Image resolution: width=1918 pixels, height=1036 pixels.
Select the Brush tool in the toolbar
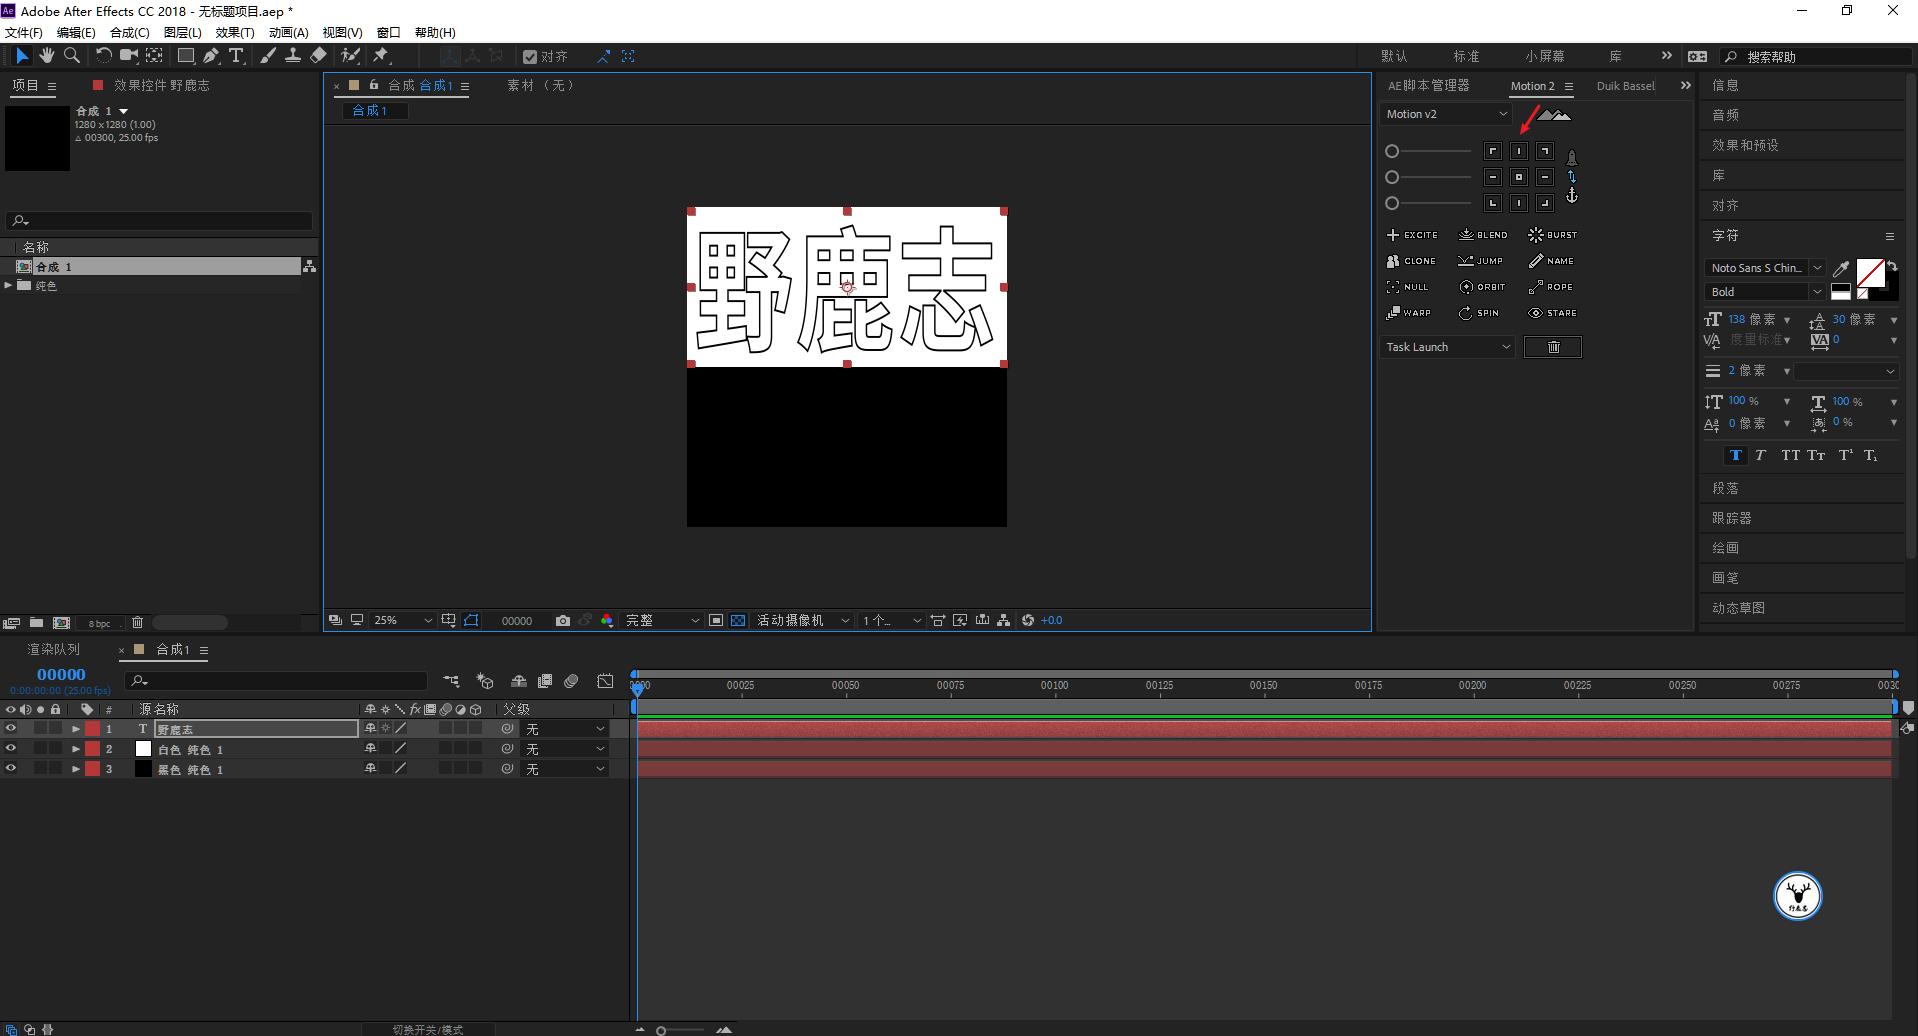click(x=268, y=55)
